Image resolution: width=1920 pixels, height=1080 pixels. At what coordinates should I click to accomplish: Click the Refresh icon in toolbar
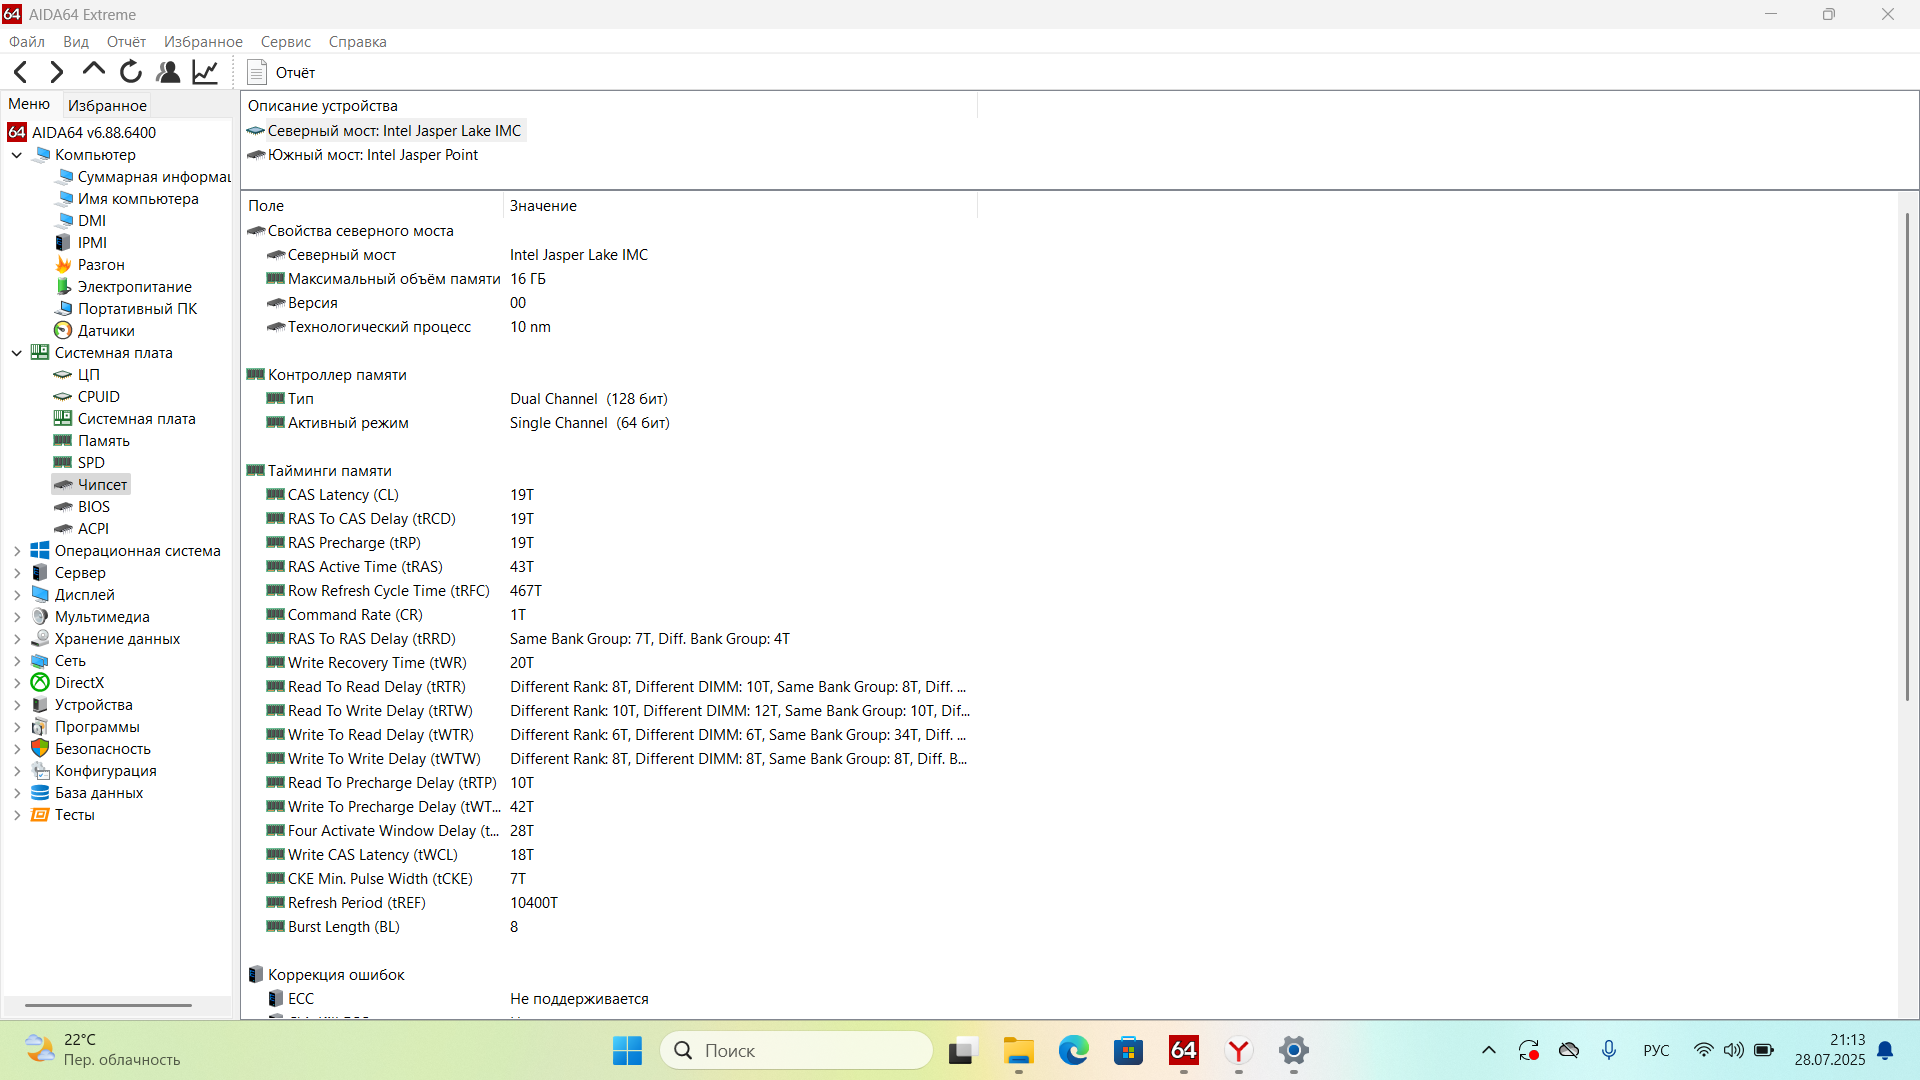131,72
